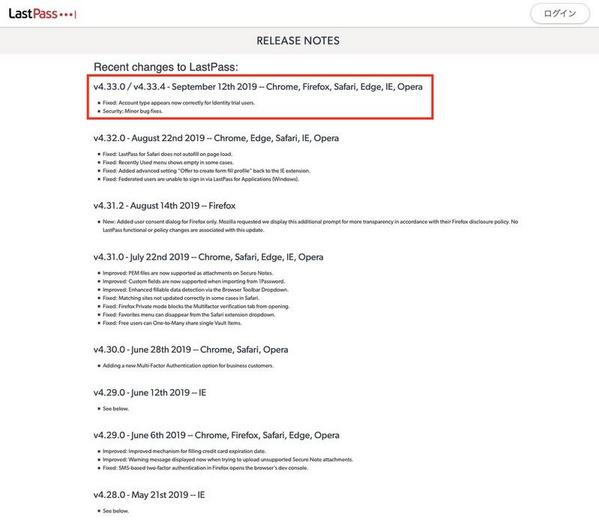Image resolution: width=599 pixels, height=528 pixels.
Task: Click the LastPass logo
Action: 42,14
